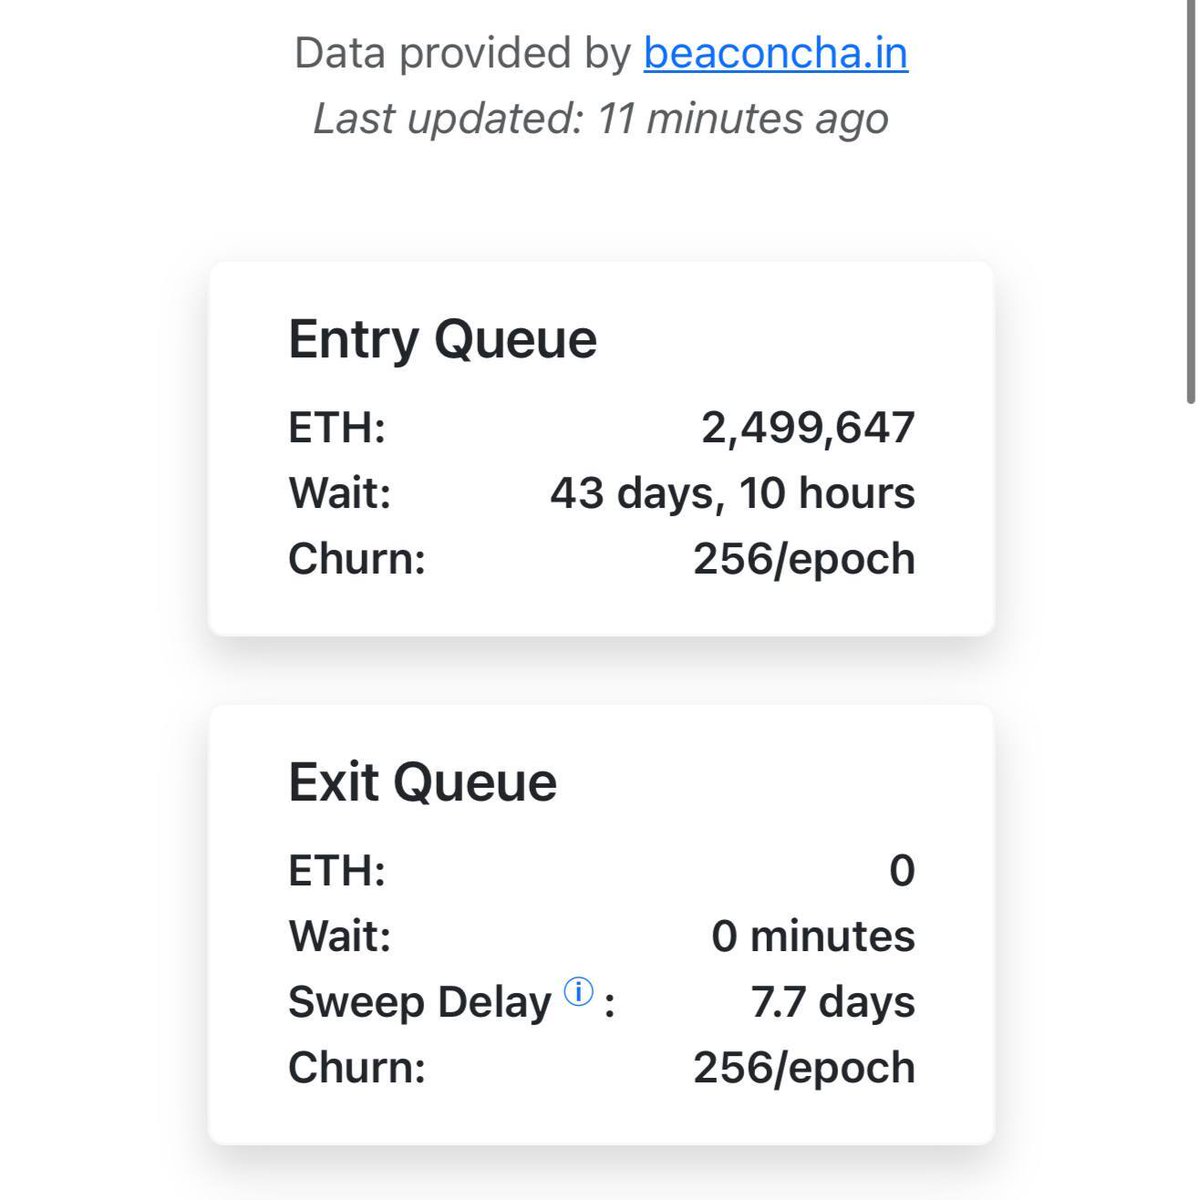Viewport: 1200px width, 1200px height.
Task: Click the Exit Queue ETH value 0
Action: tap(902, 871)
